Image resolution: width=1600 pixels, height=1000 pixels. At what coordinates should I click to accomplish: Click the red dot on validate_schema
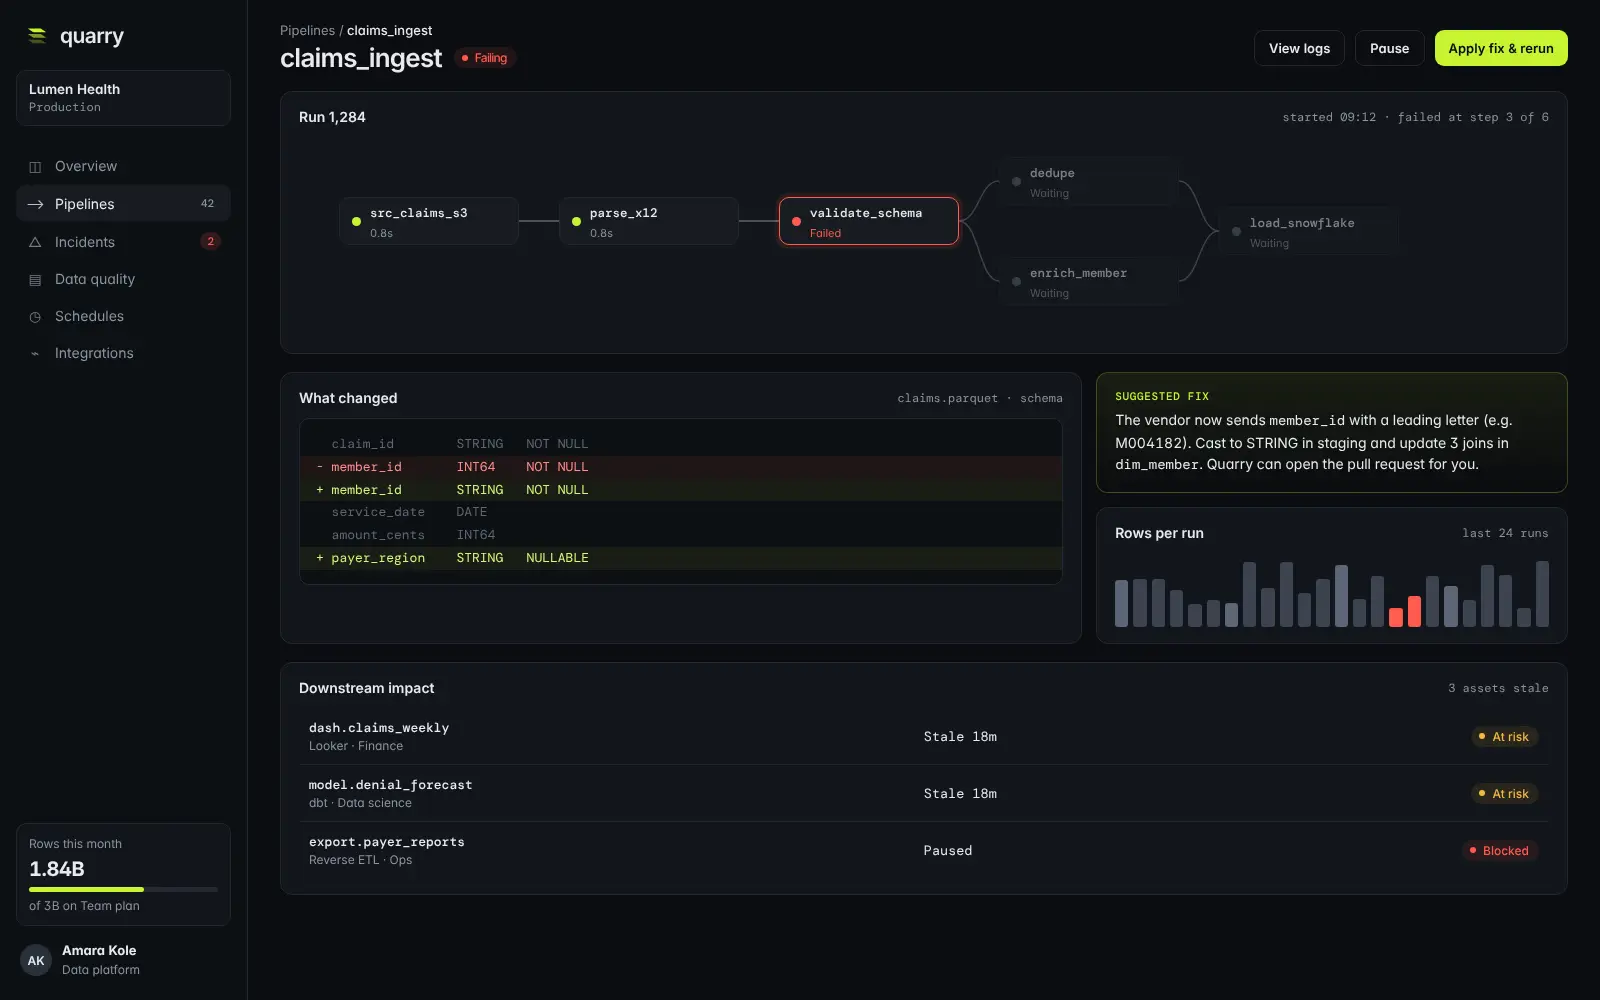pos(796,221)
